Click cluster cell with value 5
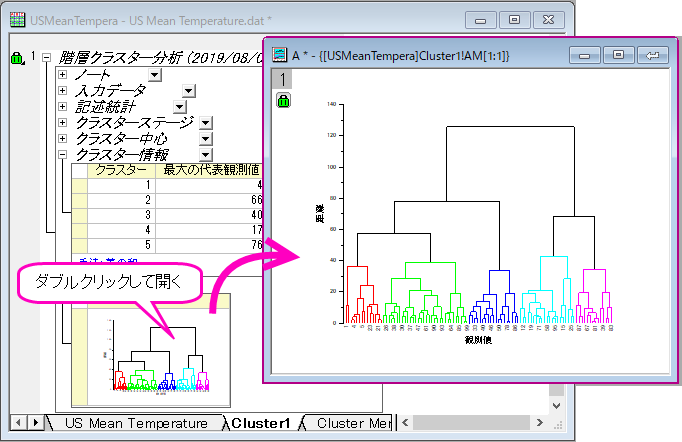This screenshot has width=682, height=442. pos(121,245)
